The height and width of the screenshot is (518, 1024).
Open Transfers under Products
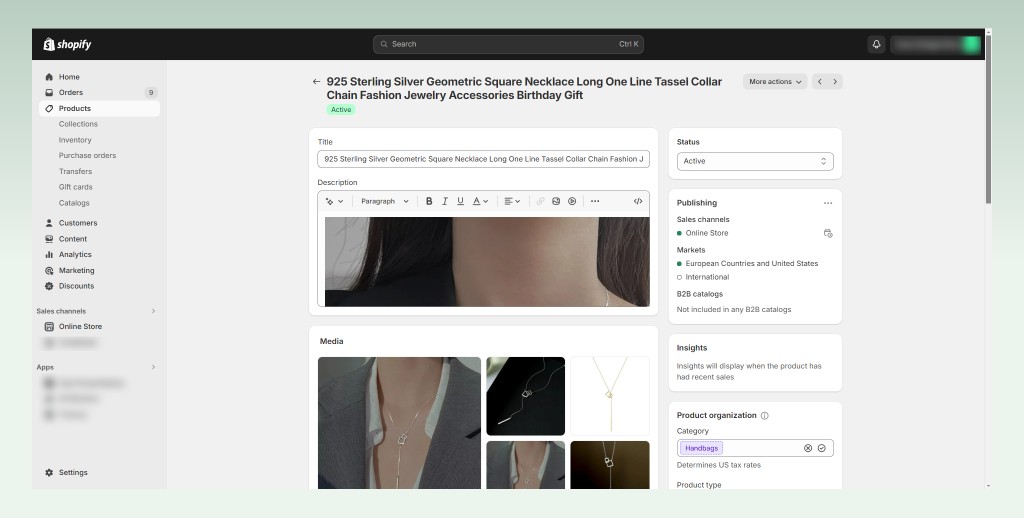click(75, 171)
